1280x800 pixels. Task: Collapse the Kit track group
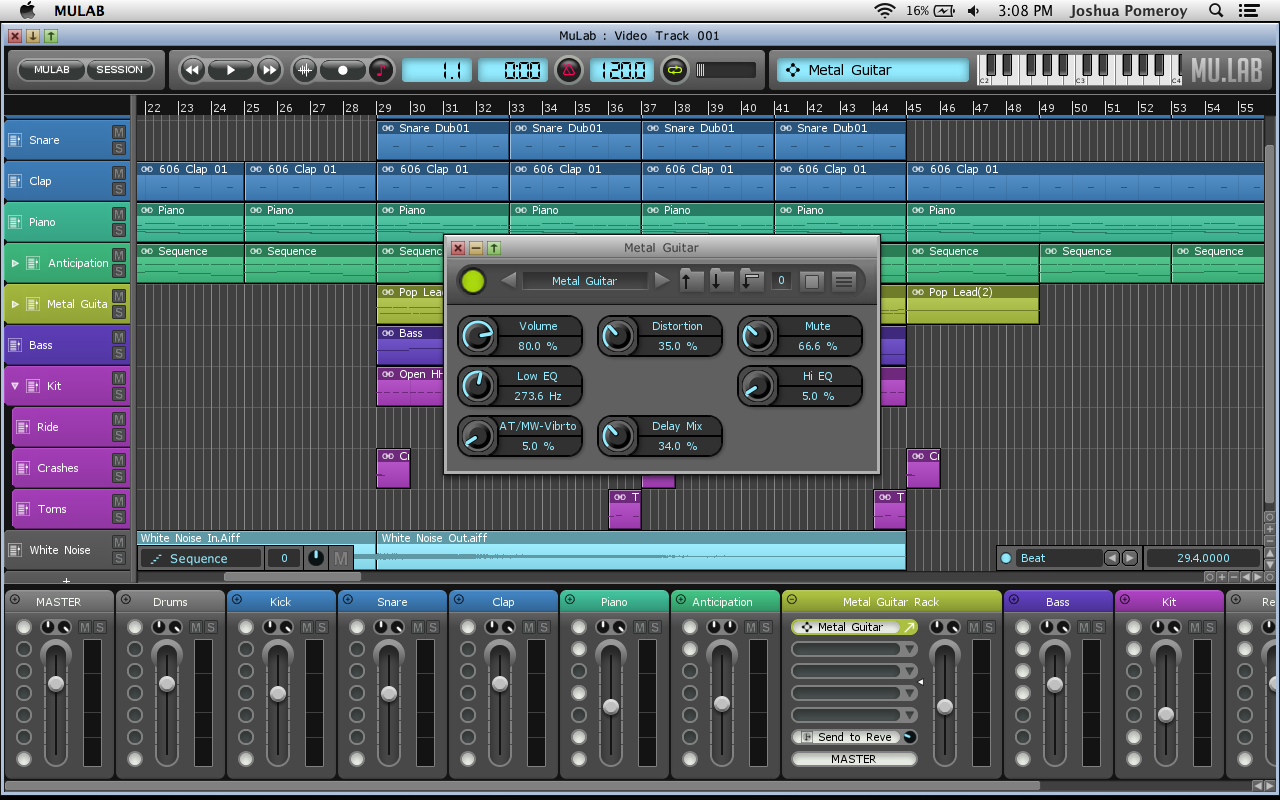[15, 386]
